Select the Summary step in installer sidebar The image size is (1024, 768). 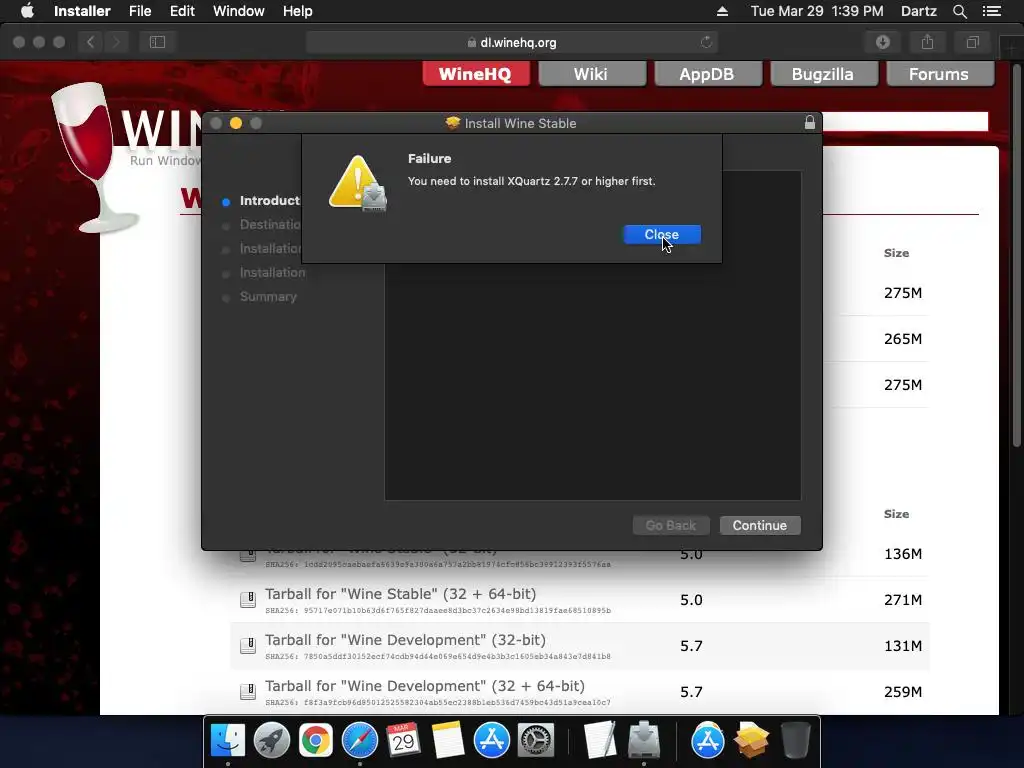(268, 296)
